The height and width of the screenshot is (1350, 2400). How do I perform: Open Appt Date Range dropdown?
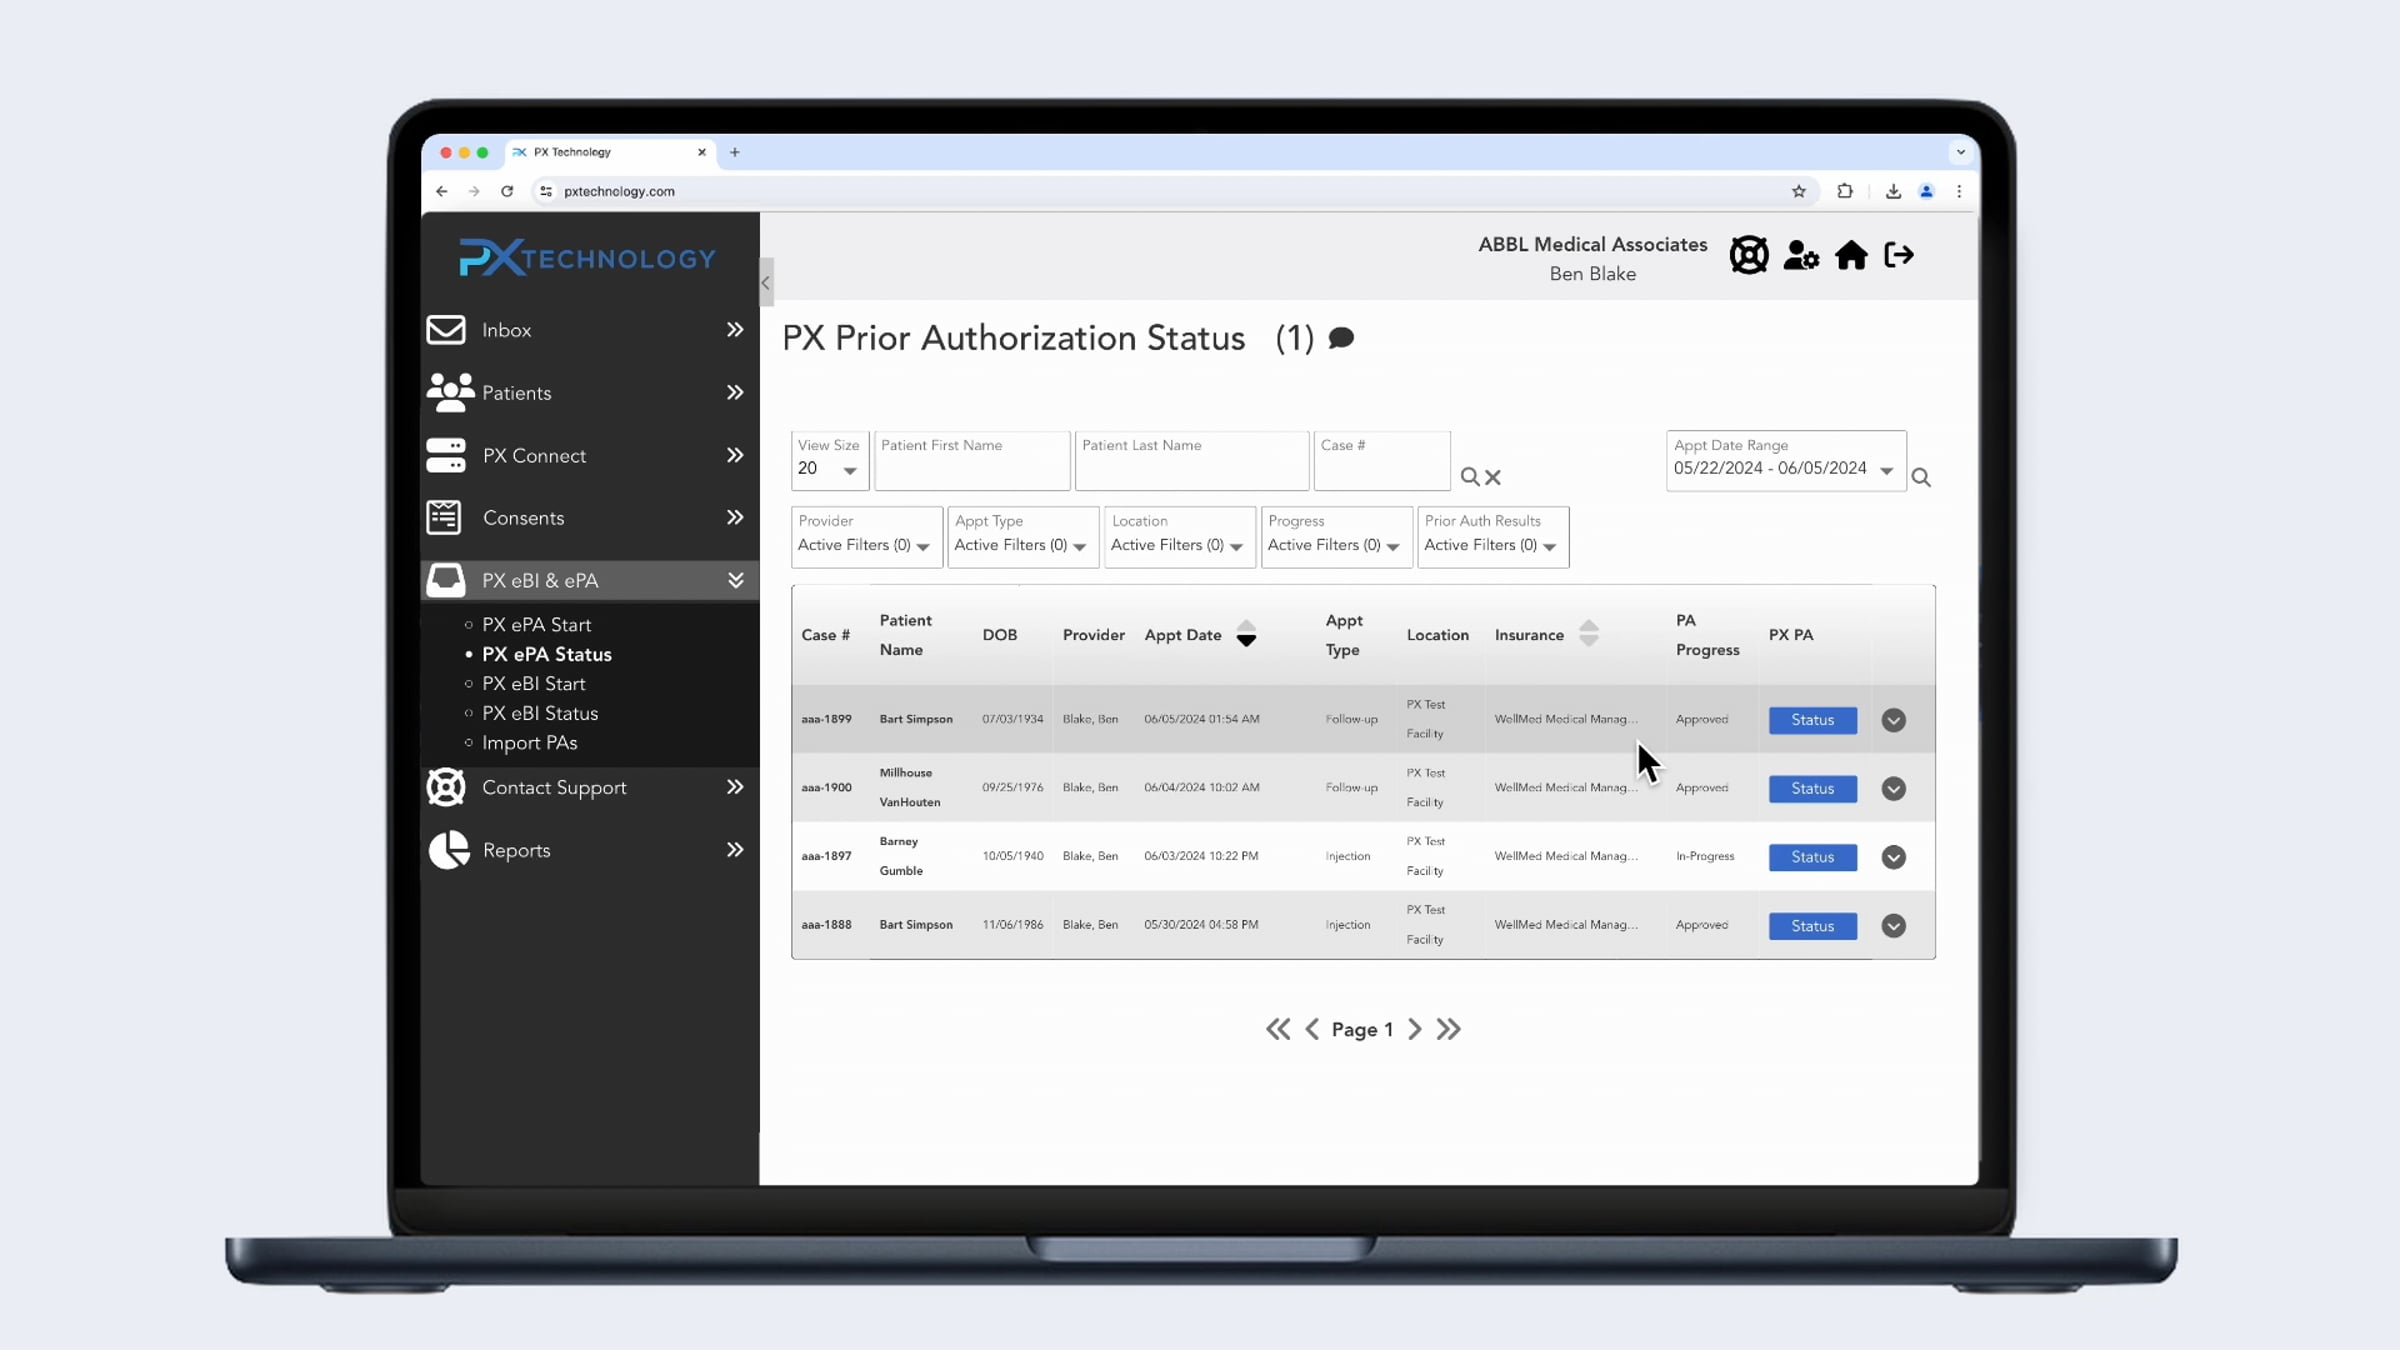pyautogui.click(x=1786, y=460)
